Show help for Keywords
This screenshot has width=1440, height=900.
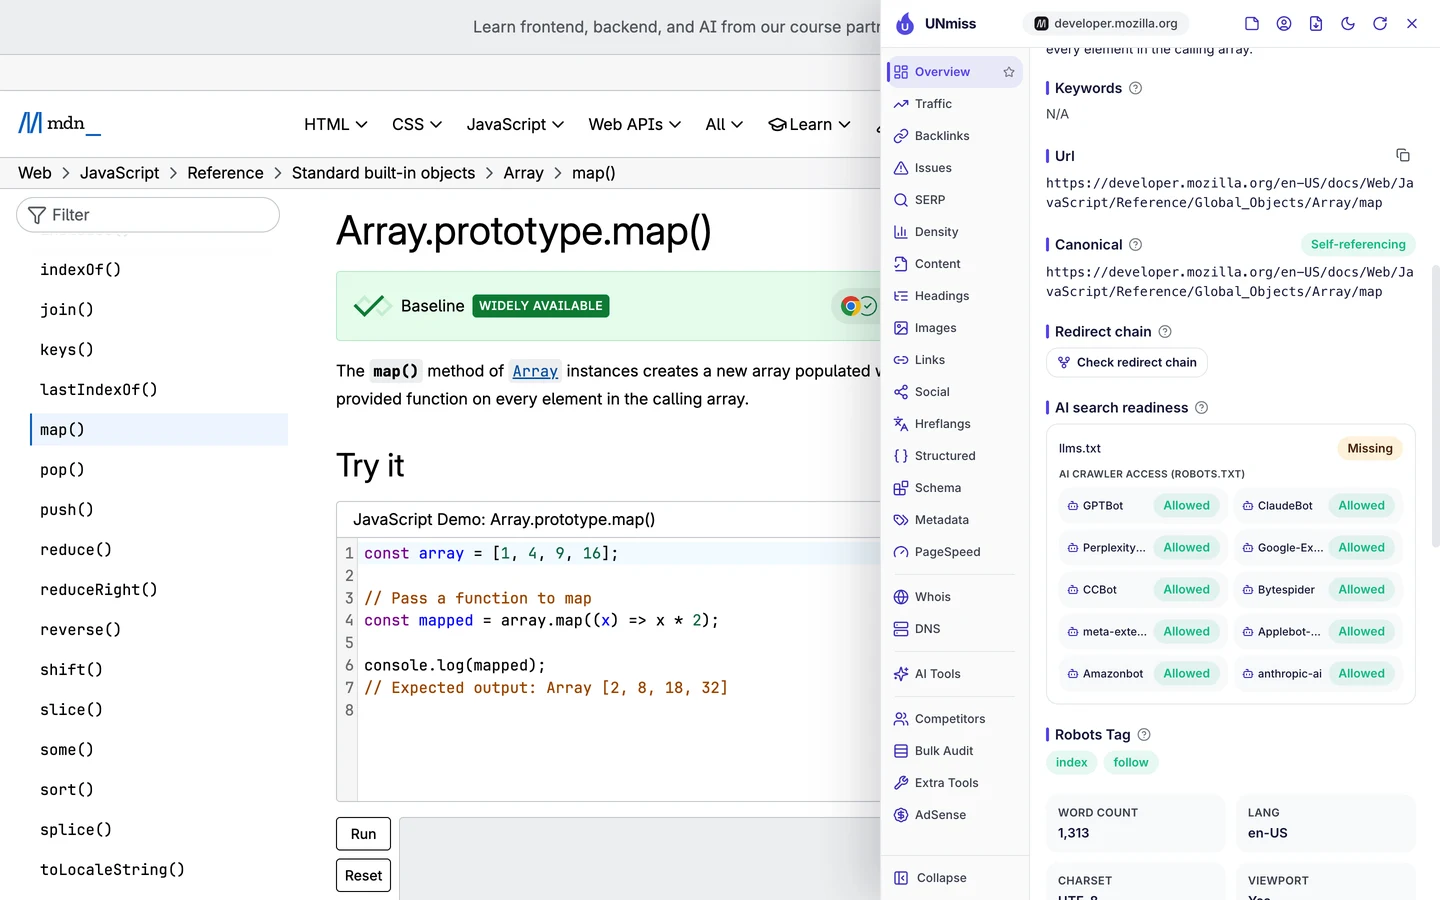pyautogui.click(x=1136, y=88)
